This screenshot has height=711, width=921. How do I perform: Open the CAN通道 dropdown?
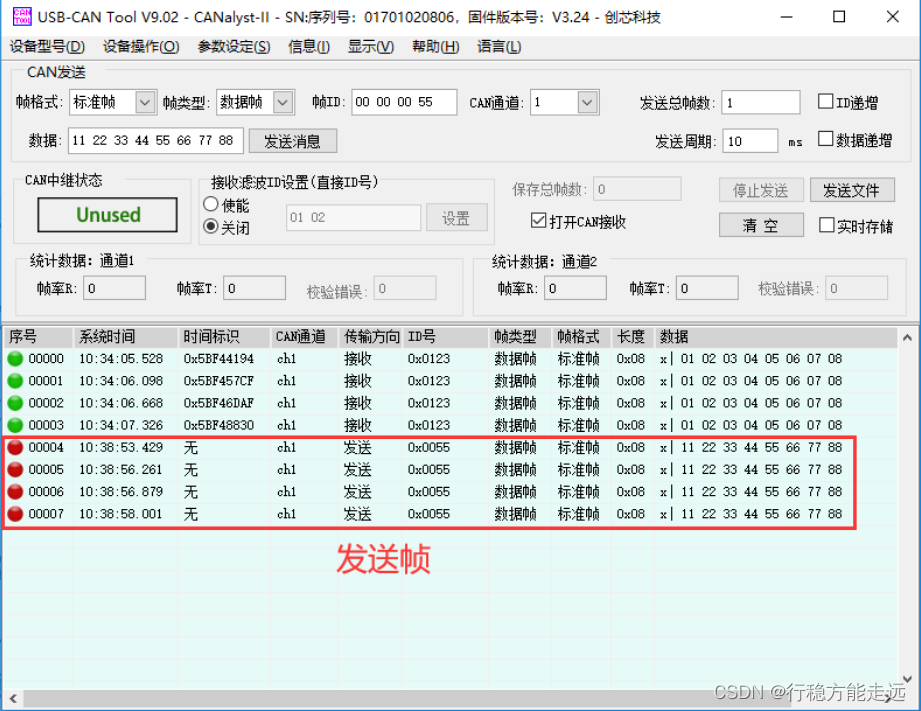point(587,102)
